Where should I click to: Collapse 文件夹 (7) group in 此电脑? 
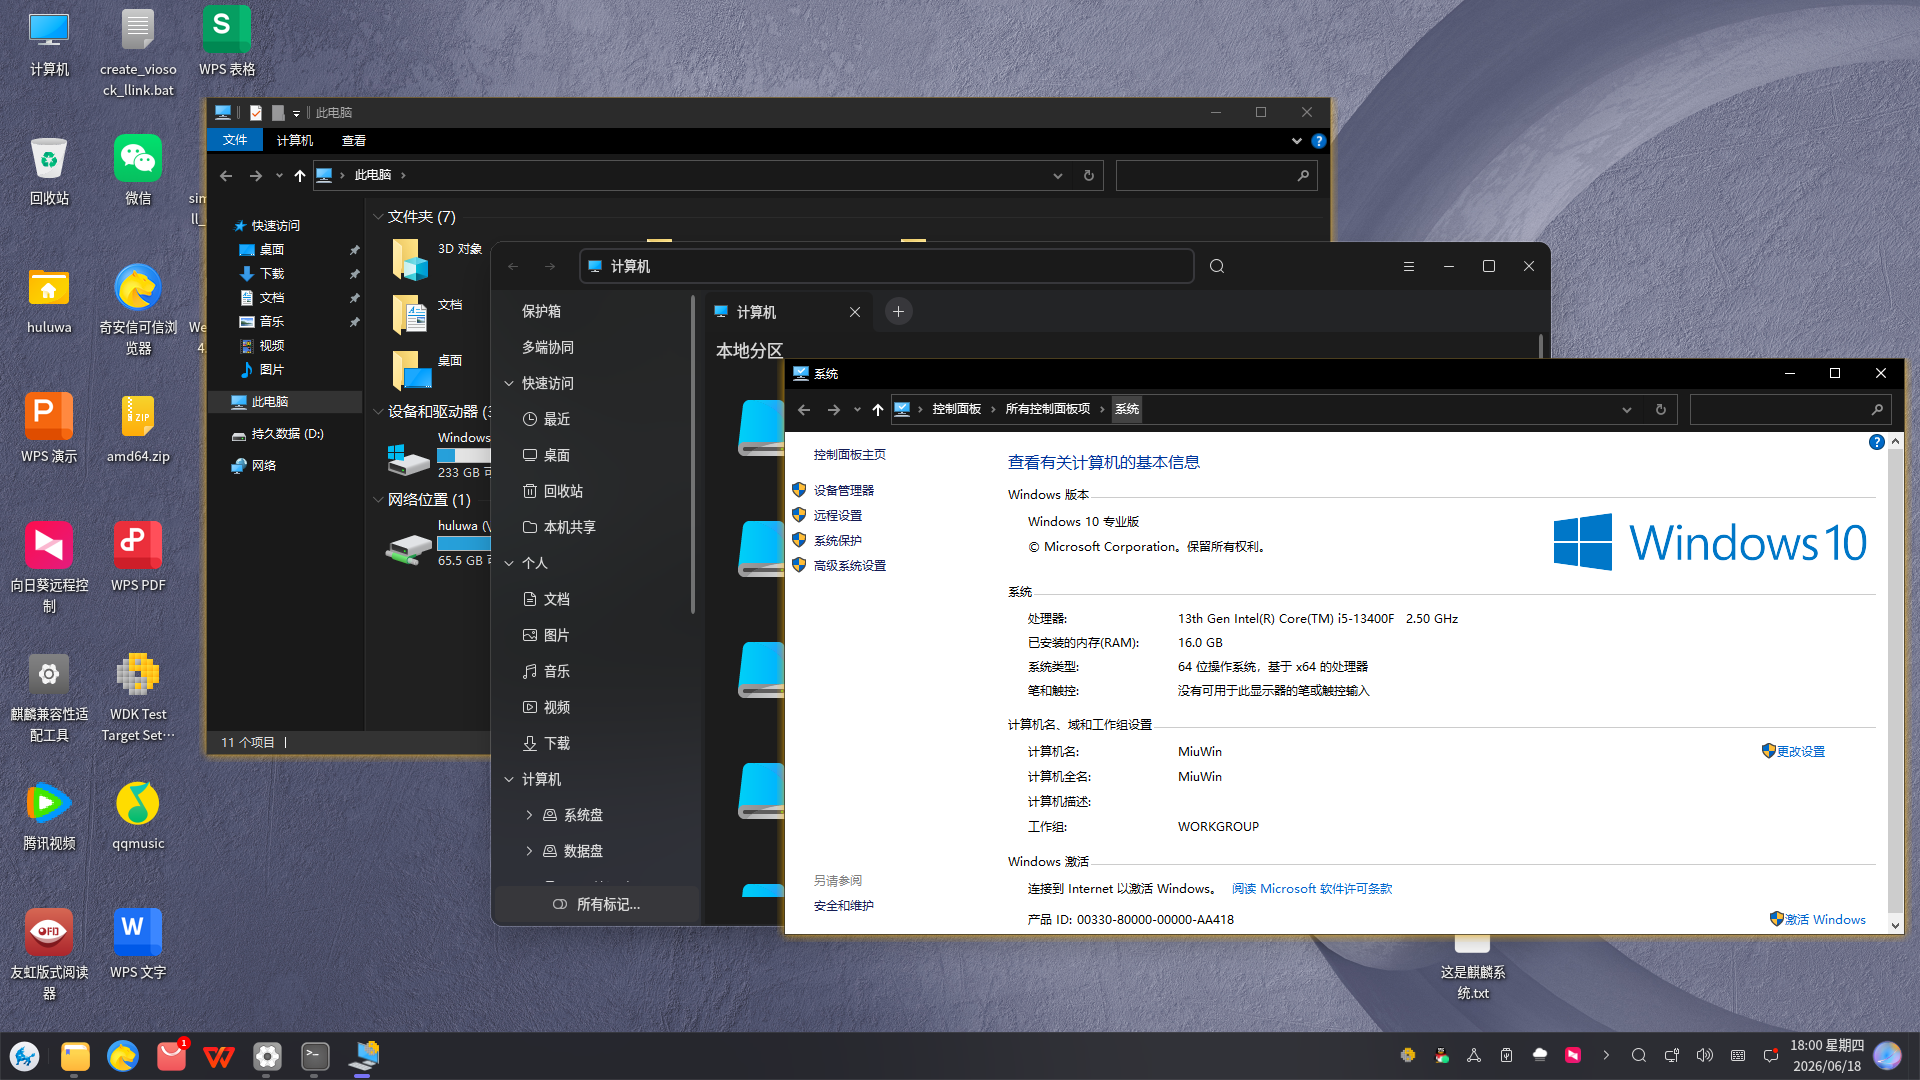click(x=378, y=217)
